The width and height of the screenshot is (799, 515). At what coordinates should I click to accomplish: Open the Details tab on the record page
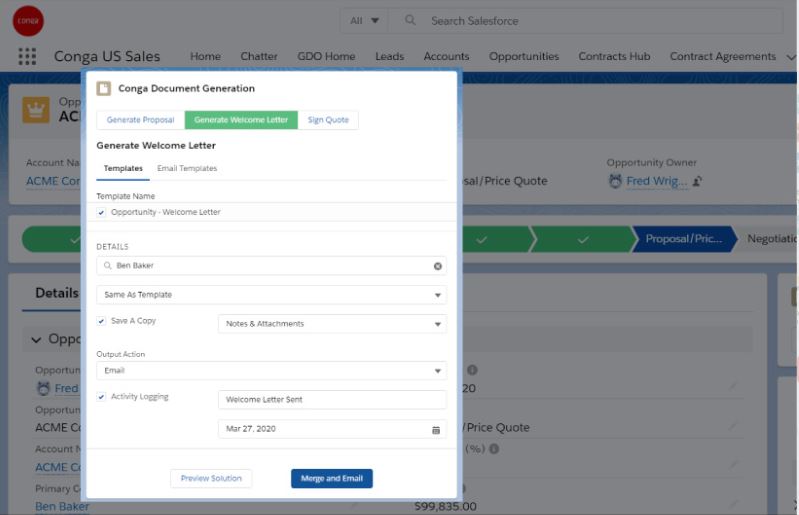coord(57,293)
